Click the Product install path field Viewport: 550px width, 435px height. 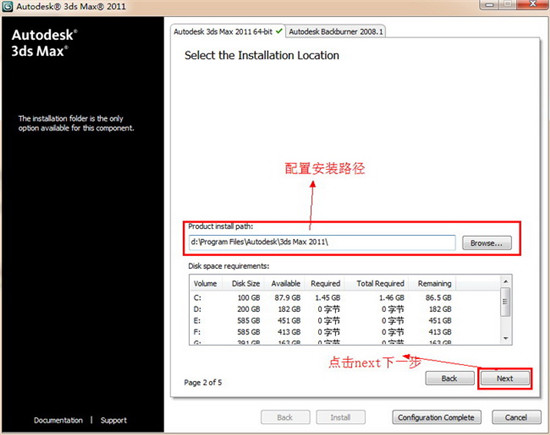[322, 242]
